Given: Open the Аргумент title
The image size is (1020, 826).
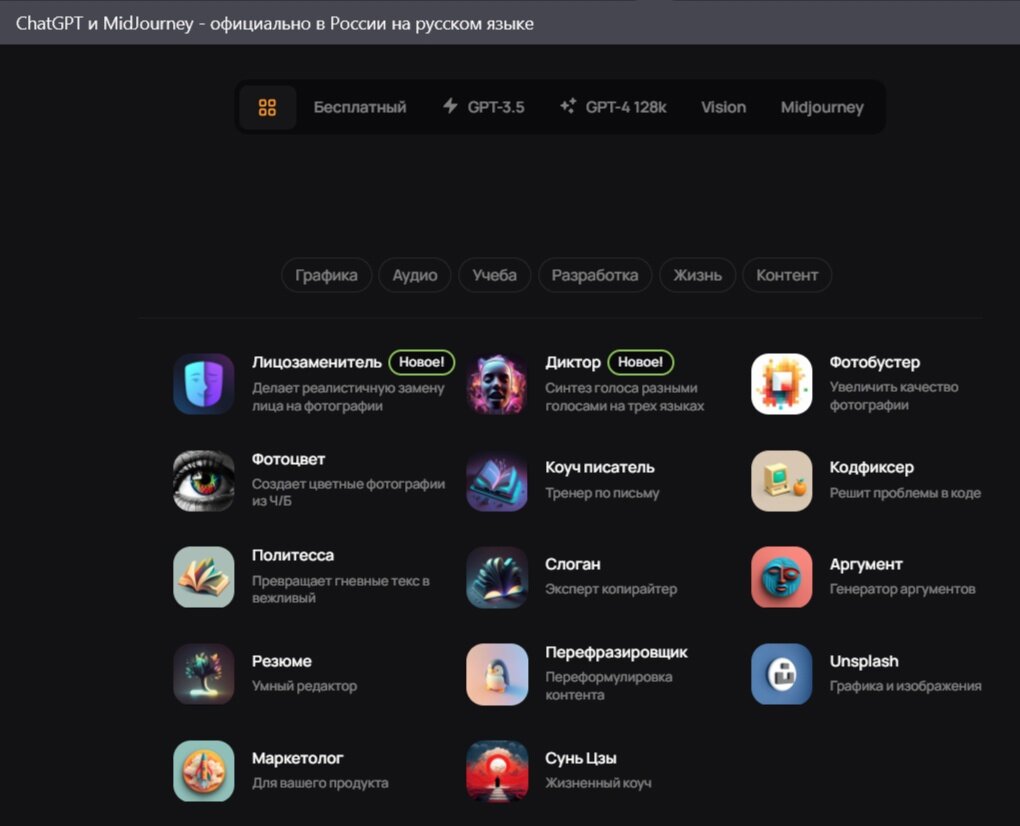Looking at the screenshot, I should pyautogui.click(x=866, y=564).
